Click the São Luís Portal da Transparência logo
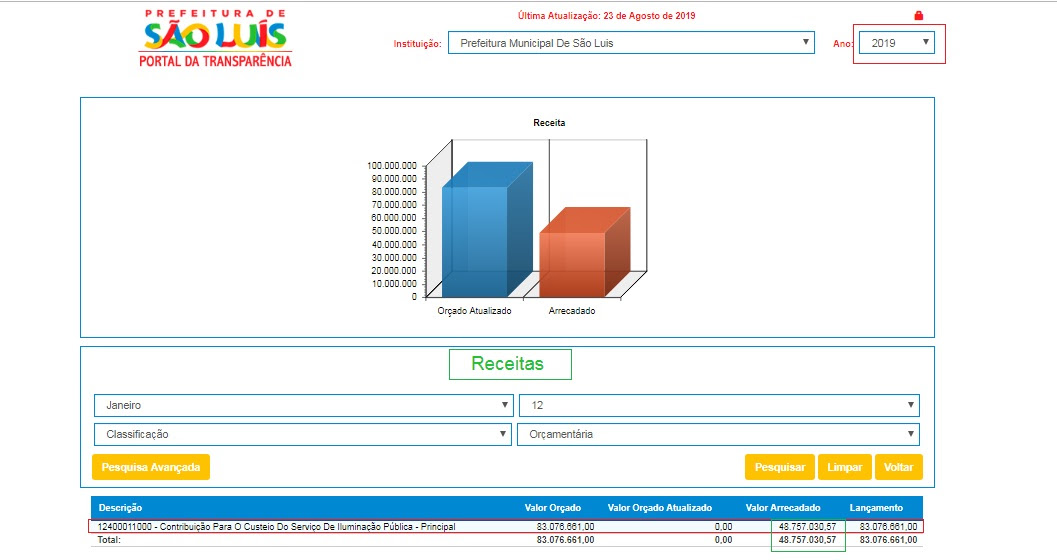The width and height of the screenshot is (1057, 560). coord(216,38)
